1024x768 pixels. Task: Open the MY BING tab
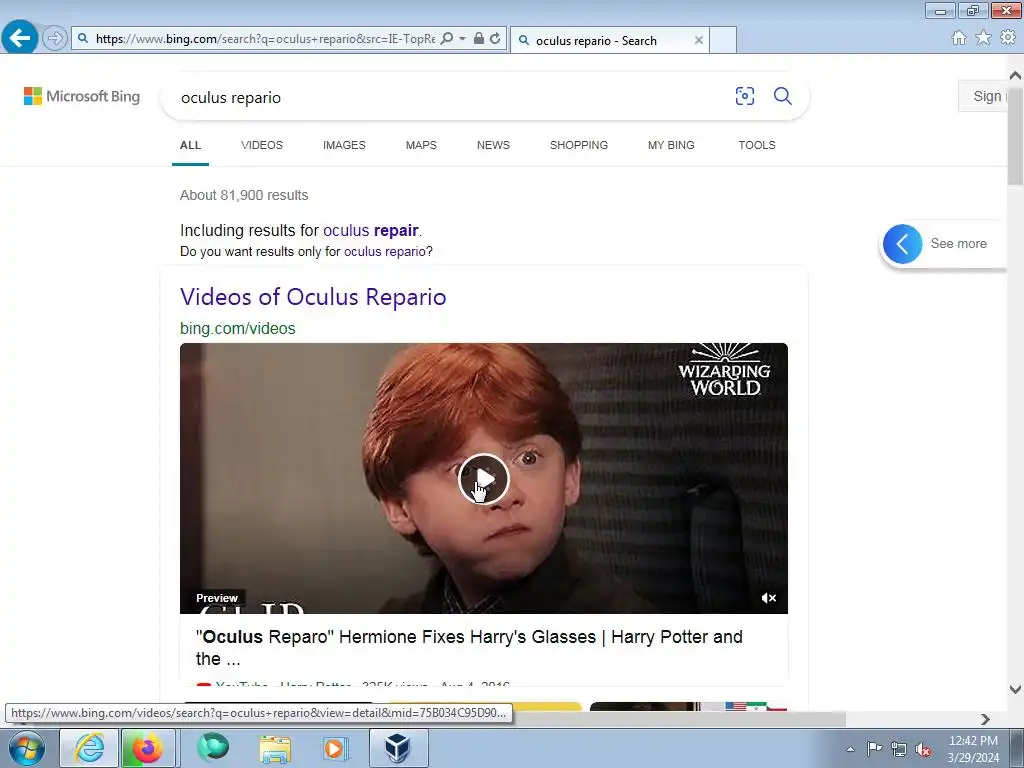click(671, 145)
